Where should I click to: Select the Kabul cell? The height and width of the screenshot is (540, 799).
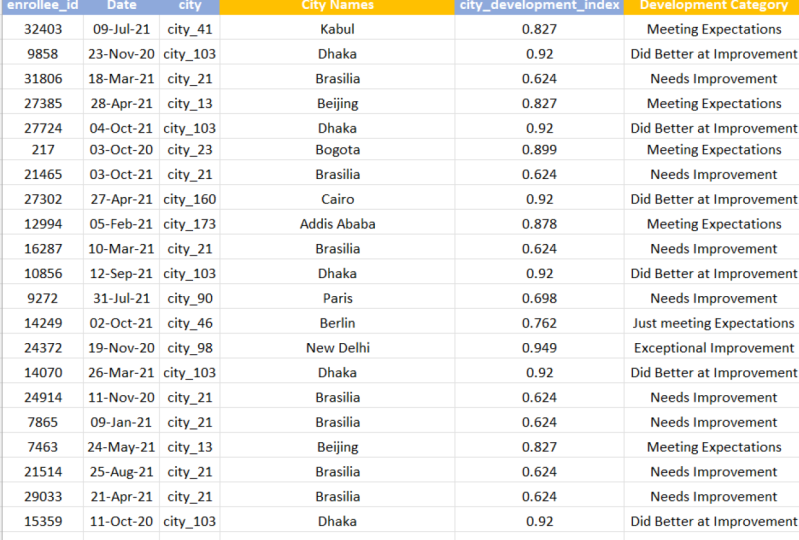click(337, 29)
